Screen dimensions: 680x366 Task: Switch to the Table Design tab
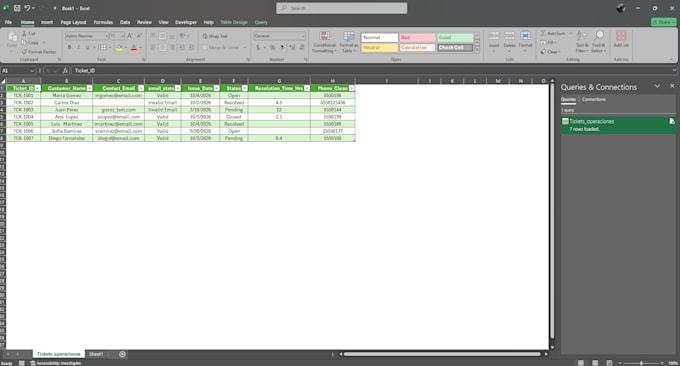pyautogui.click(x=234, y=22)
